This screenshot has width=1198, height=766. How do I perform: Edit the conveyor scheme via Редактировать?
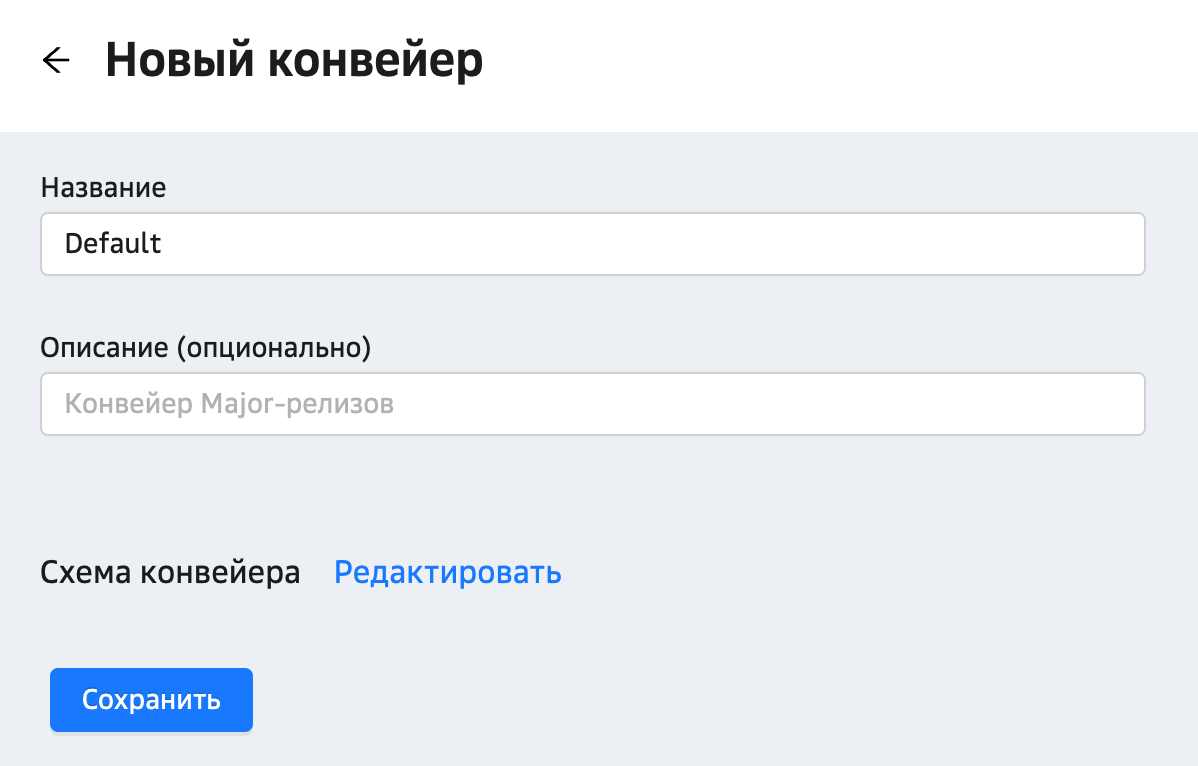click(447, 573)
